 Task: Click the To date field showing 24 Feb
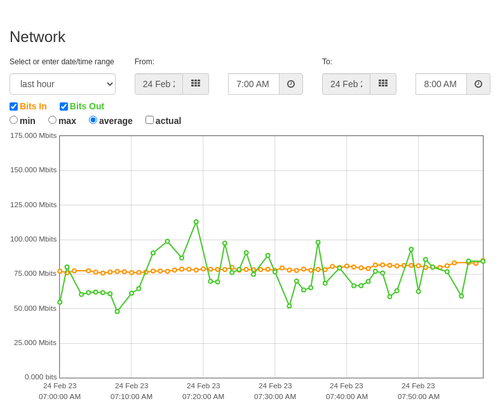tap(346, 84)
